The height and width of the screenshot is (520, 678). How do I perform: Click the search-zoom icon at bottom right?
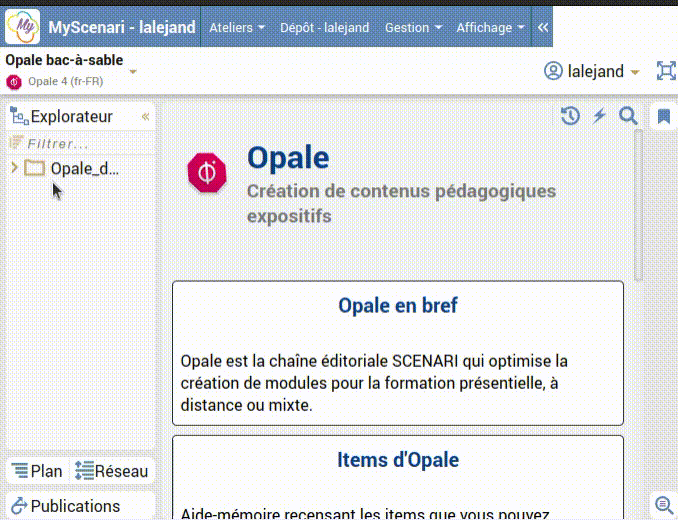[664, 505]
